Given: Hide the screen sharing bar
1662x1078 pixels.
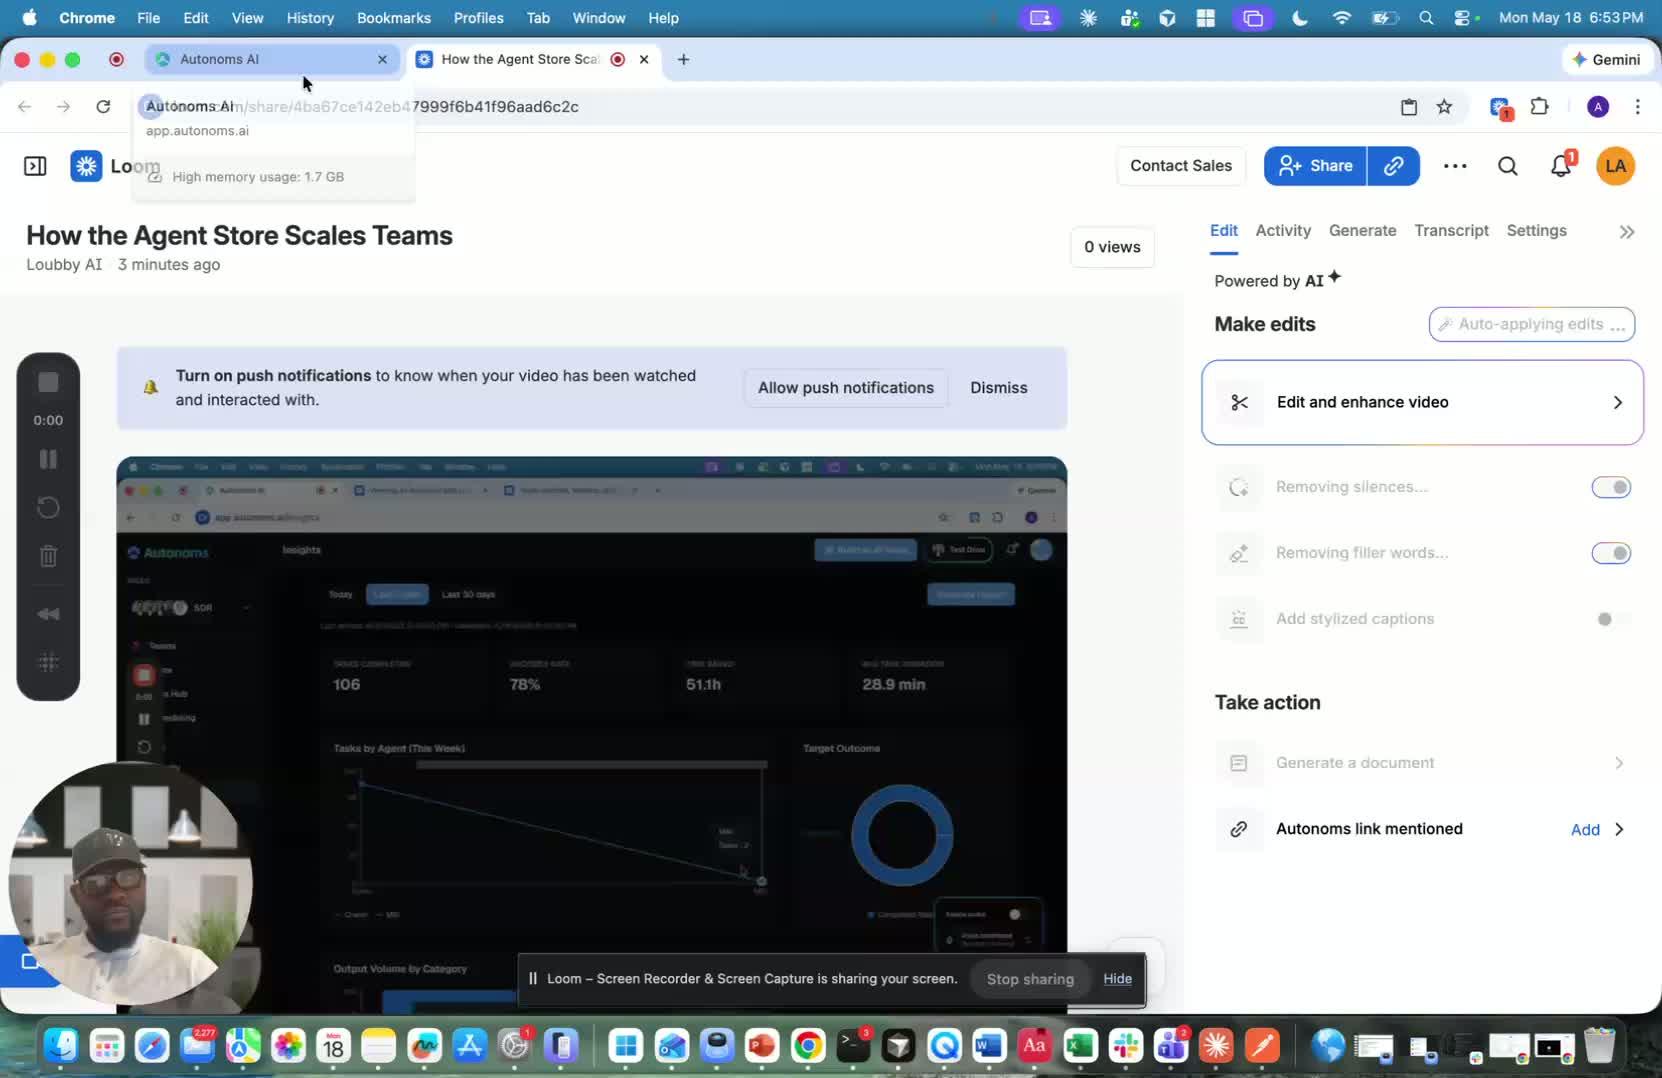Looking at the screenshot, I should pyautogui.click(x=1118, y=979).
